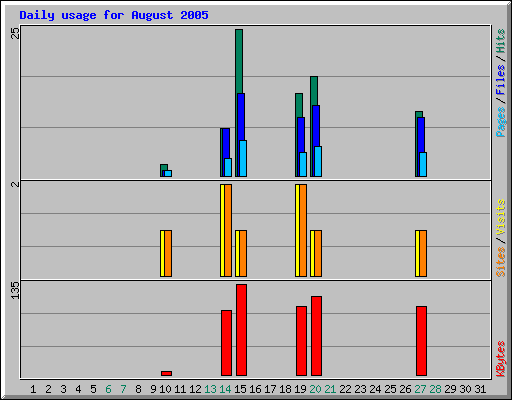
Task: Select the blue Files bar for day 14
Action: (226, 143)
